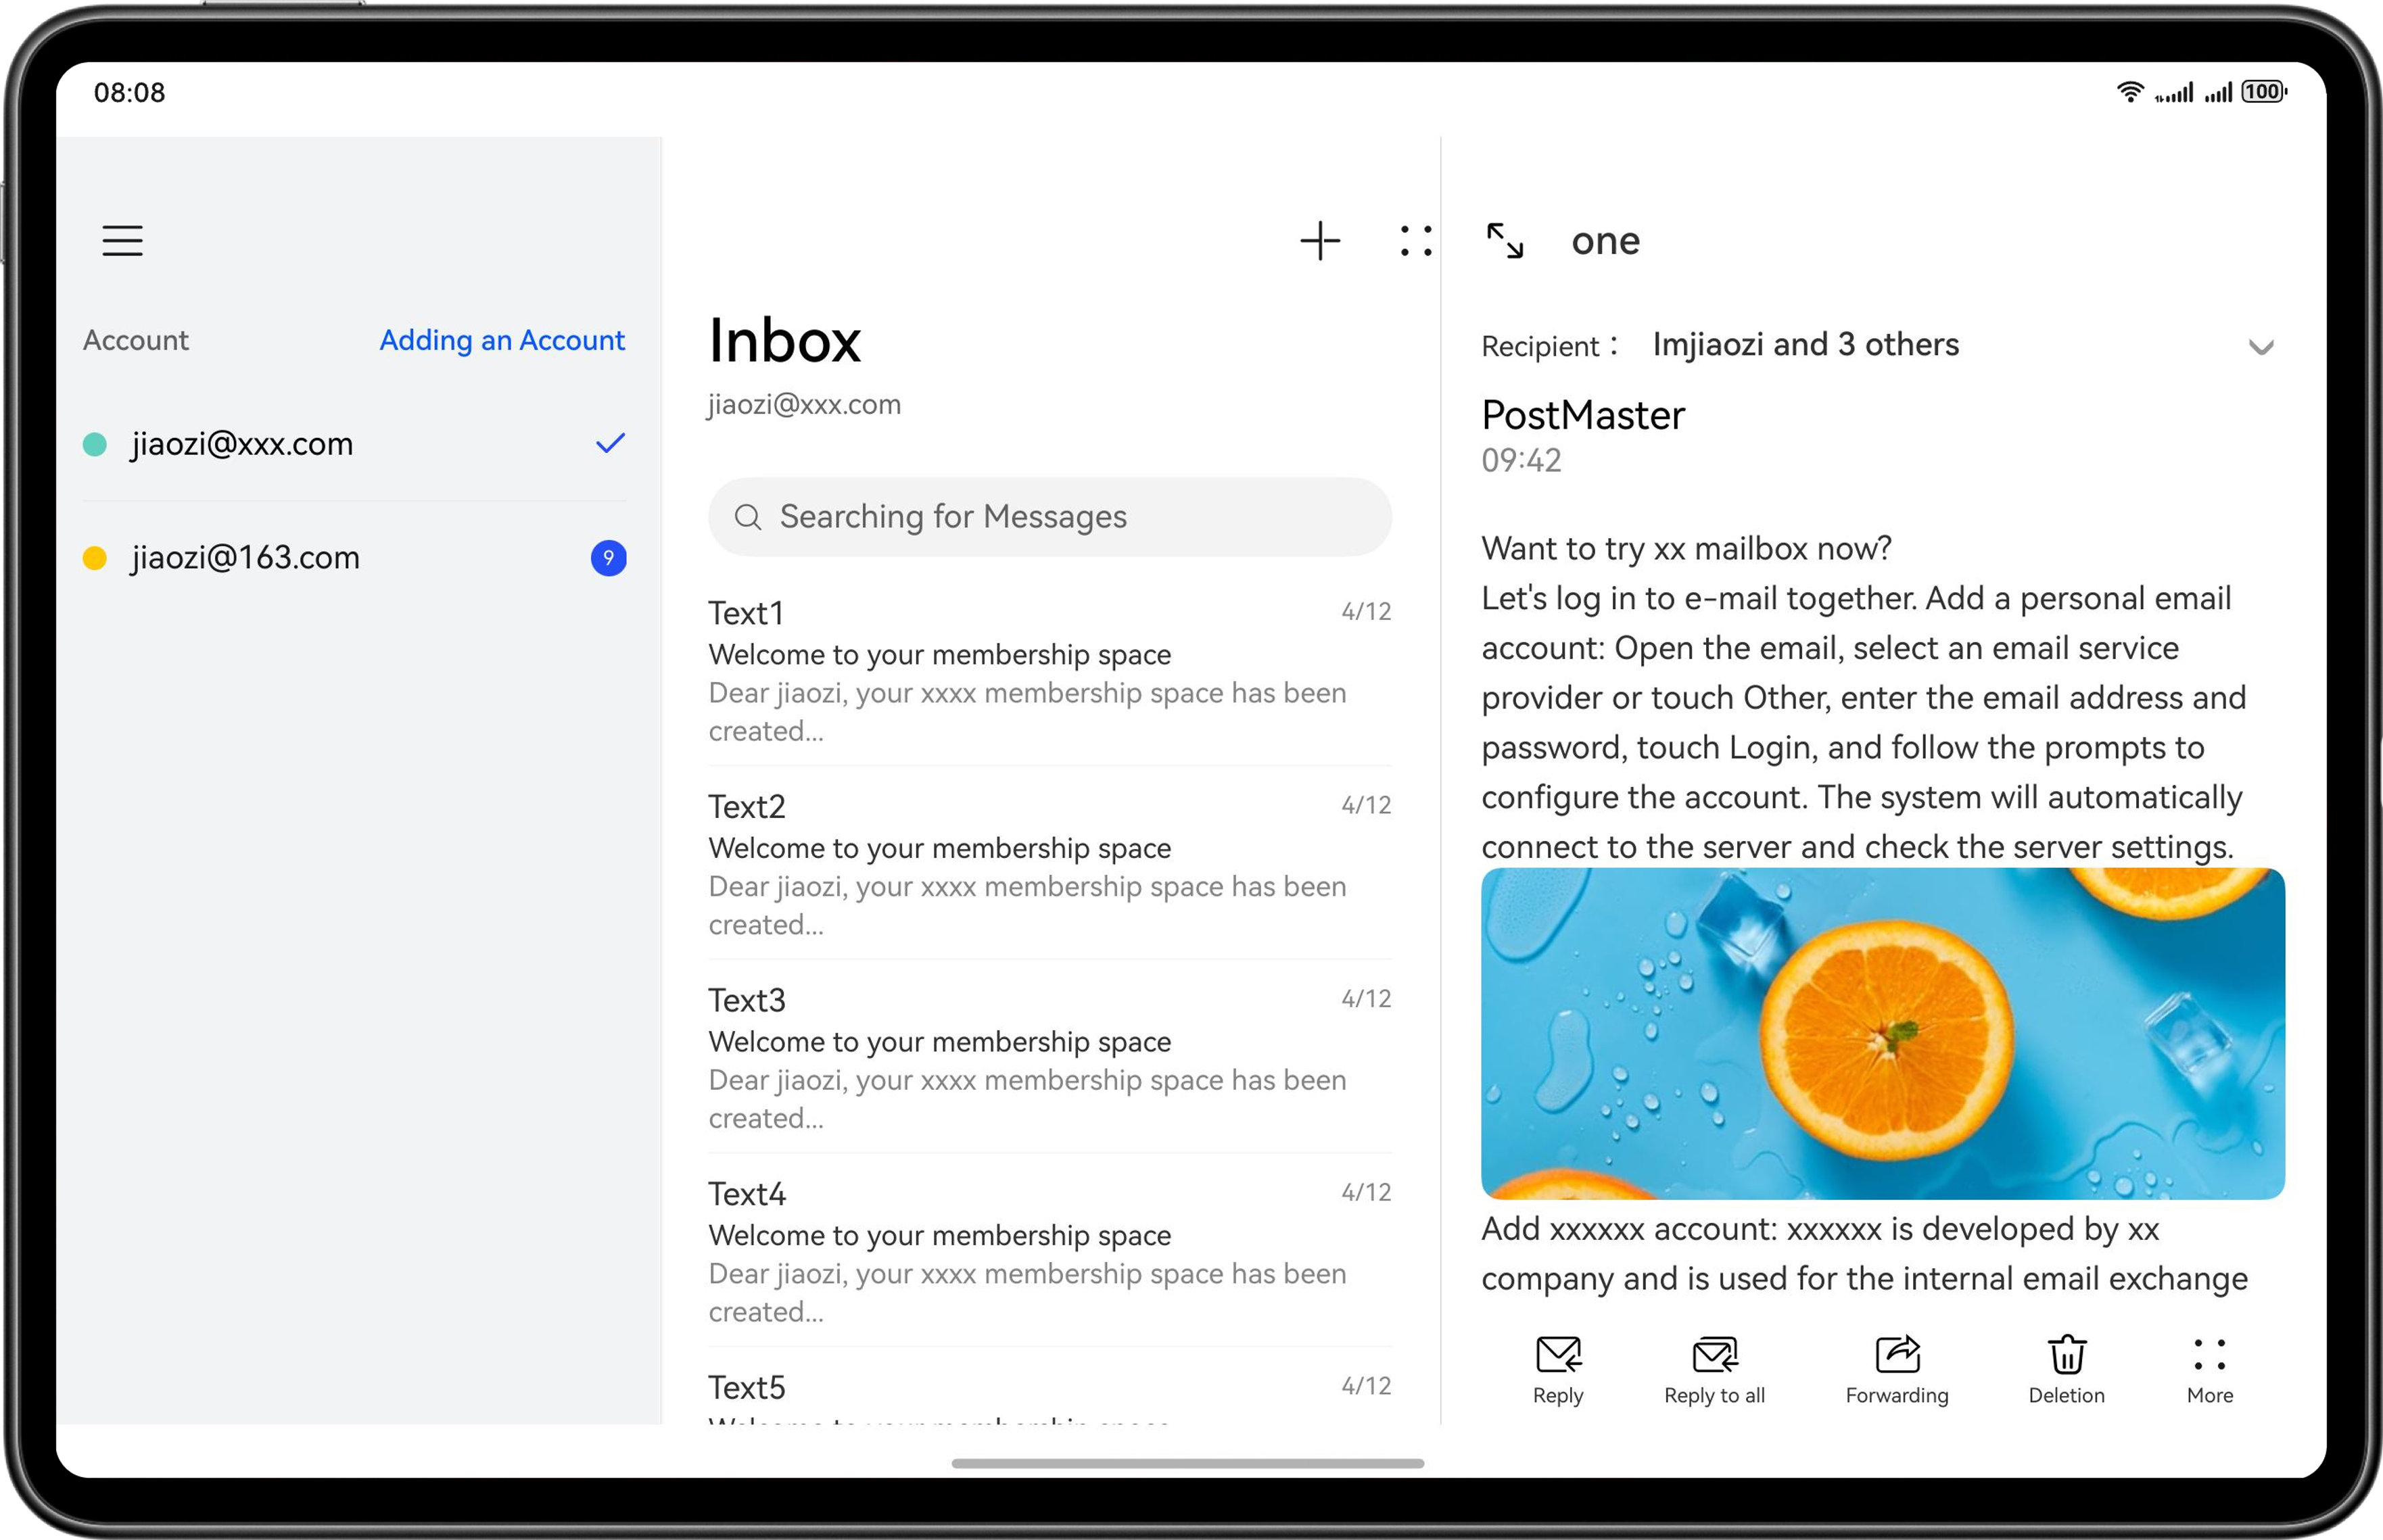The image size is (2383, 1540).
Task: Click the blue 9 unread badge
Action: [609, 558]
